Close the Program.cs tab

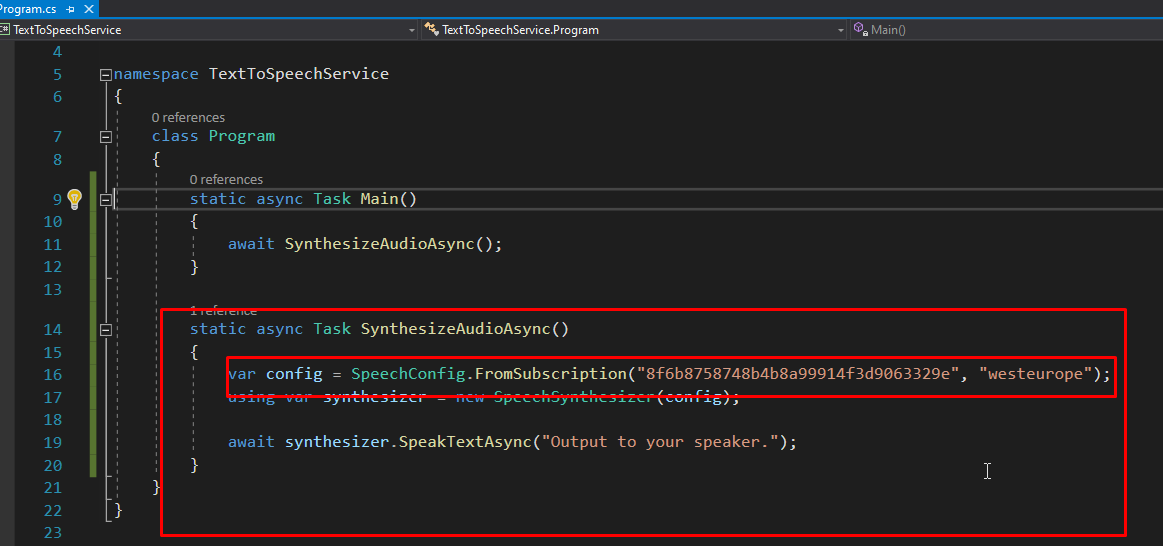pos(88,8)
